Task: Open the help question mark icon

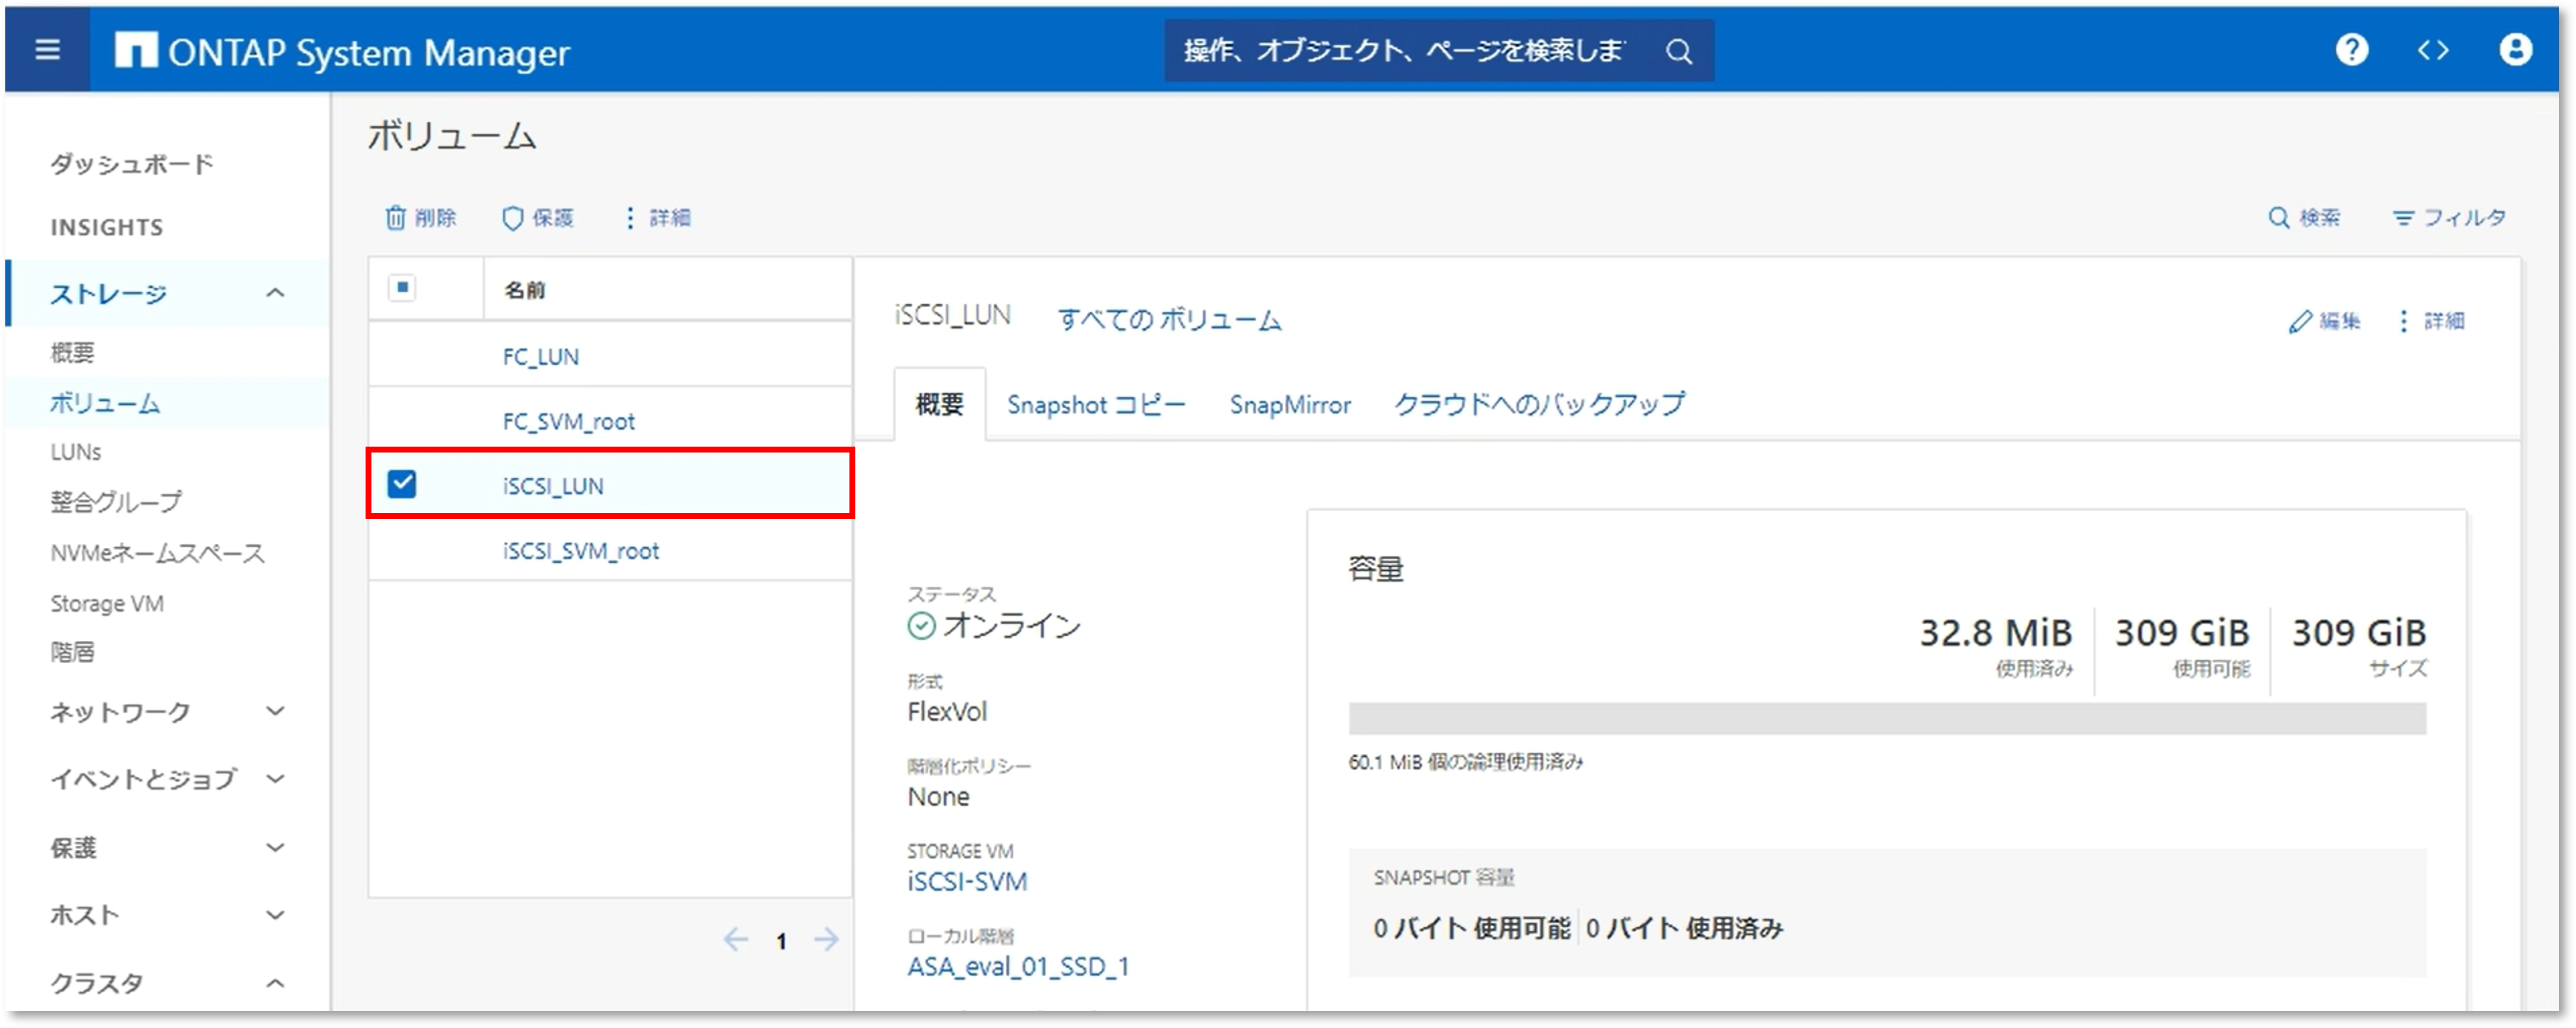Action: tap(2351, 49)
